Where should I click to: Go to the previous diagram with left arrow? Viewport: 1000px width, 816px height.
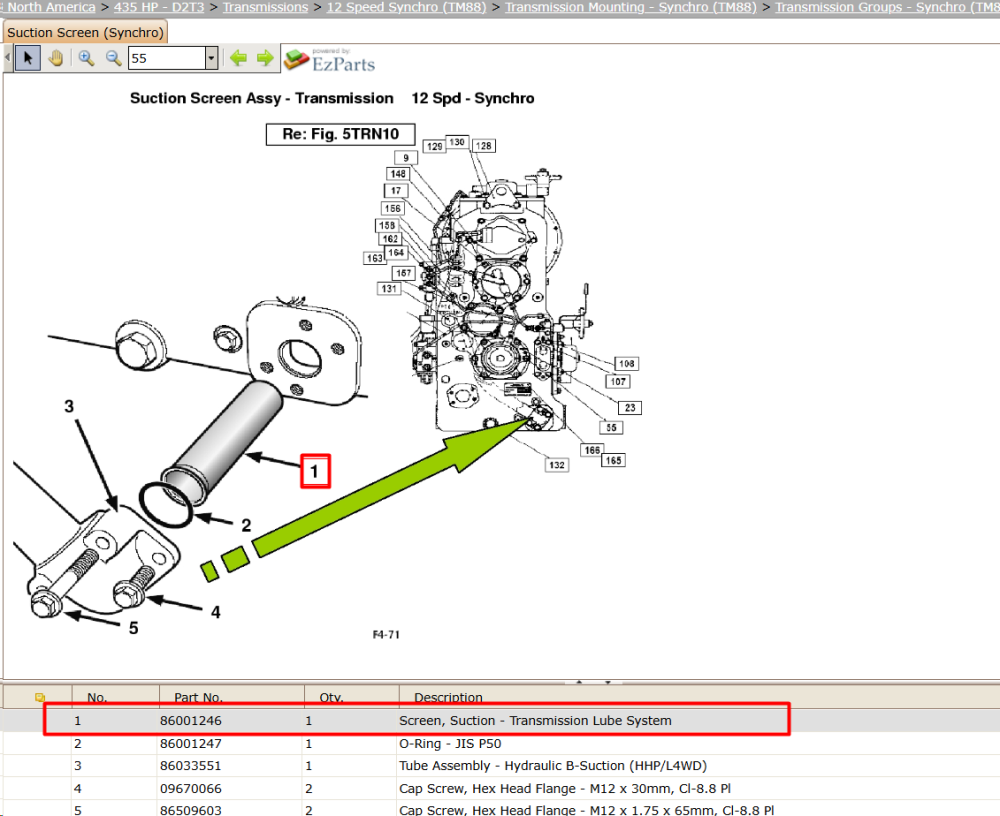click(239, 58)
